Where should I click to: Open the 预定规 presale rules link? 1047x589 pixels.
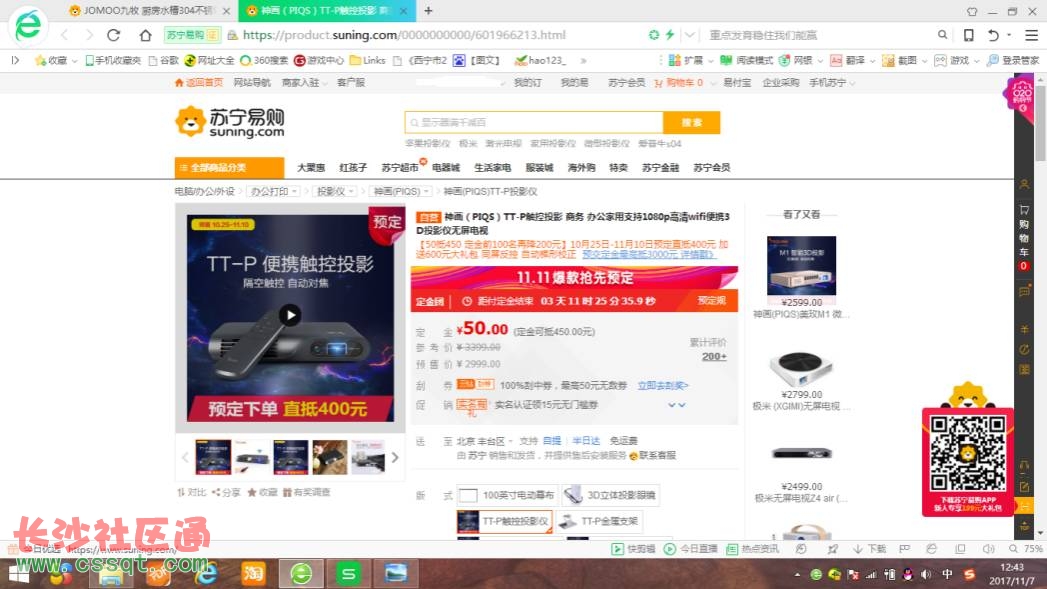pyautogui.click(x=711, y=301)
